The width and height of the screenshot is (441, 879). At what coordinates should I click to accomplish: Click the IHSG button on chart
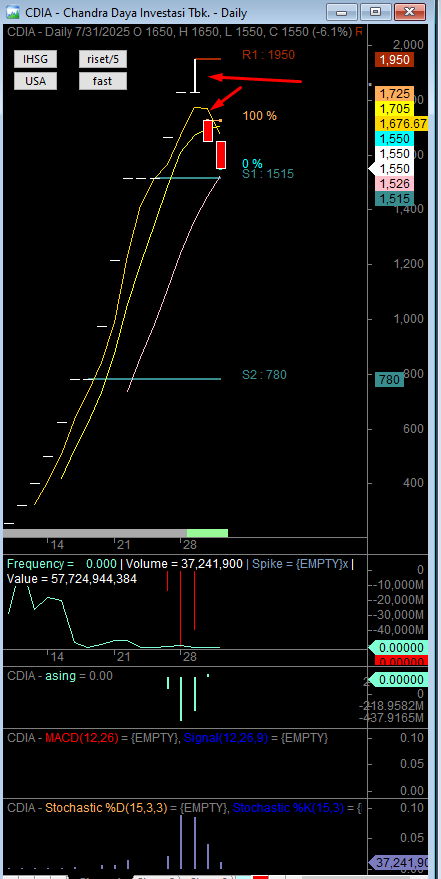(35, 58)
